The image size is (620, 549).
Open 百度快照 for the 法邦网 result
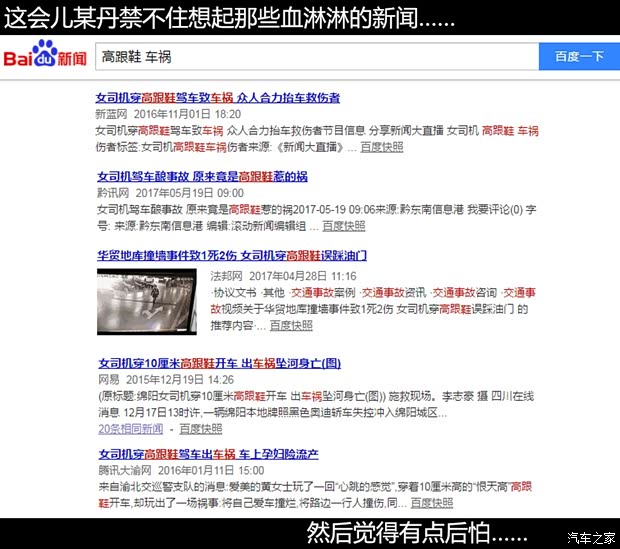[291, 326]
